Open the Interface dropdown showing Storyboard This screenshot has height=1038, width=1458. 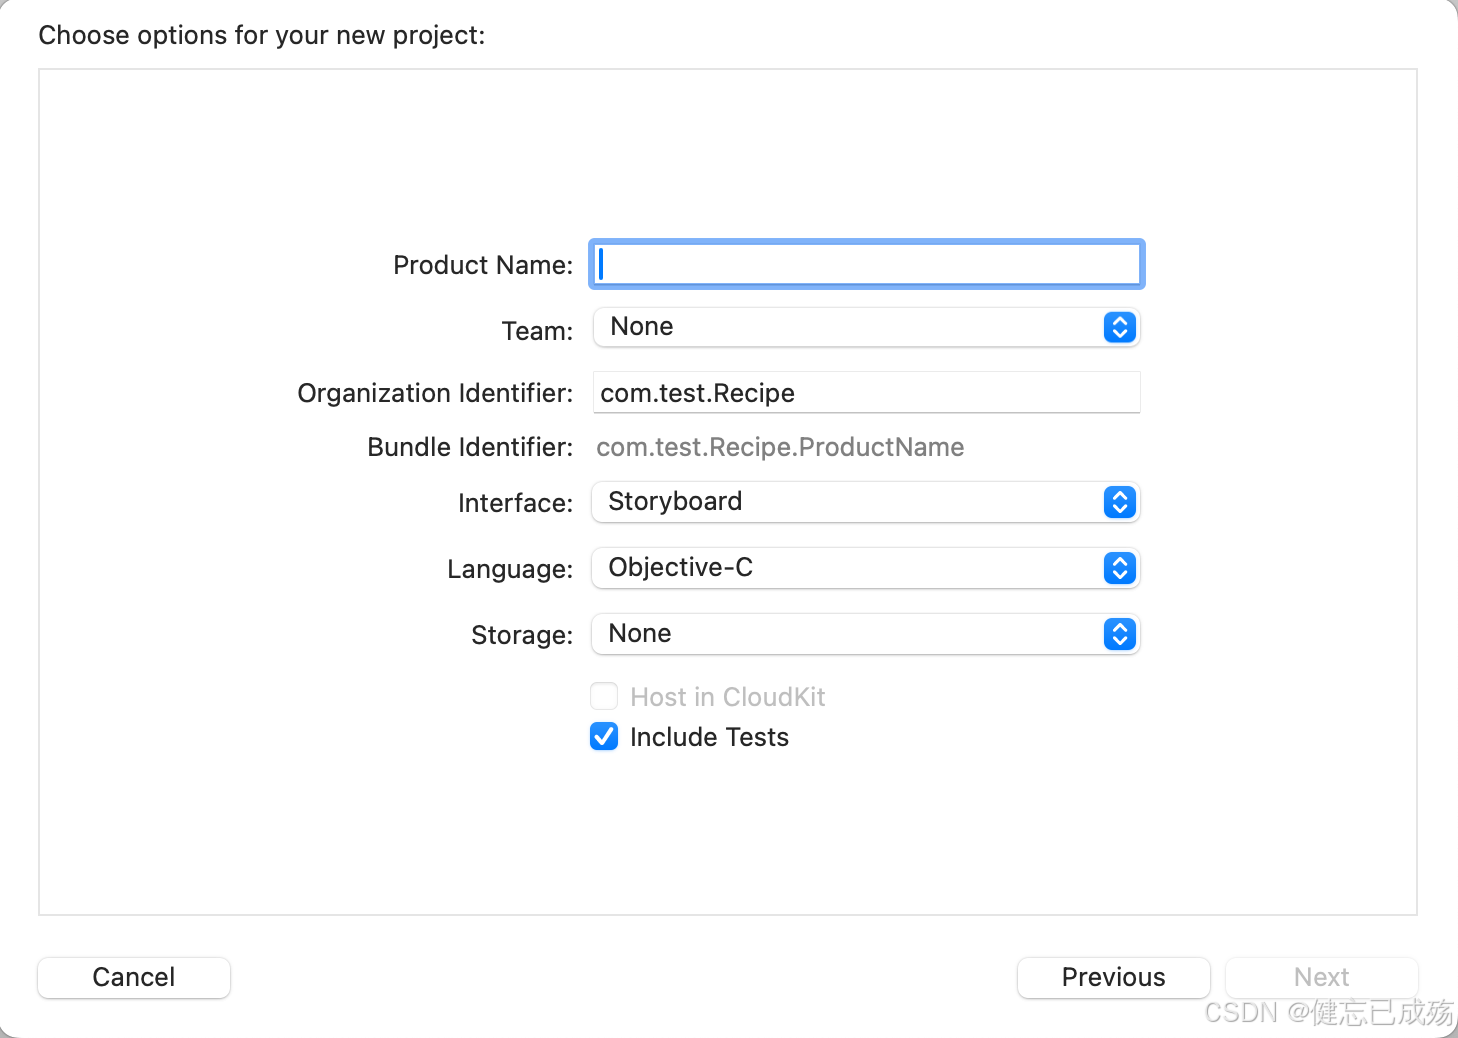pos(848,502)
